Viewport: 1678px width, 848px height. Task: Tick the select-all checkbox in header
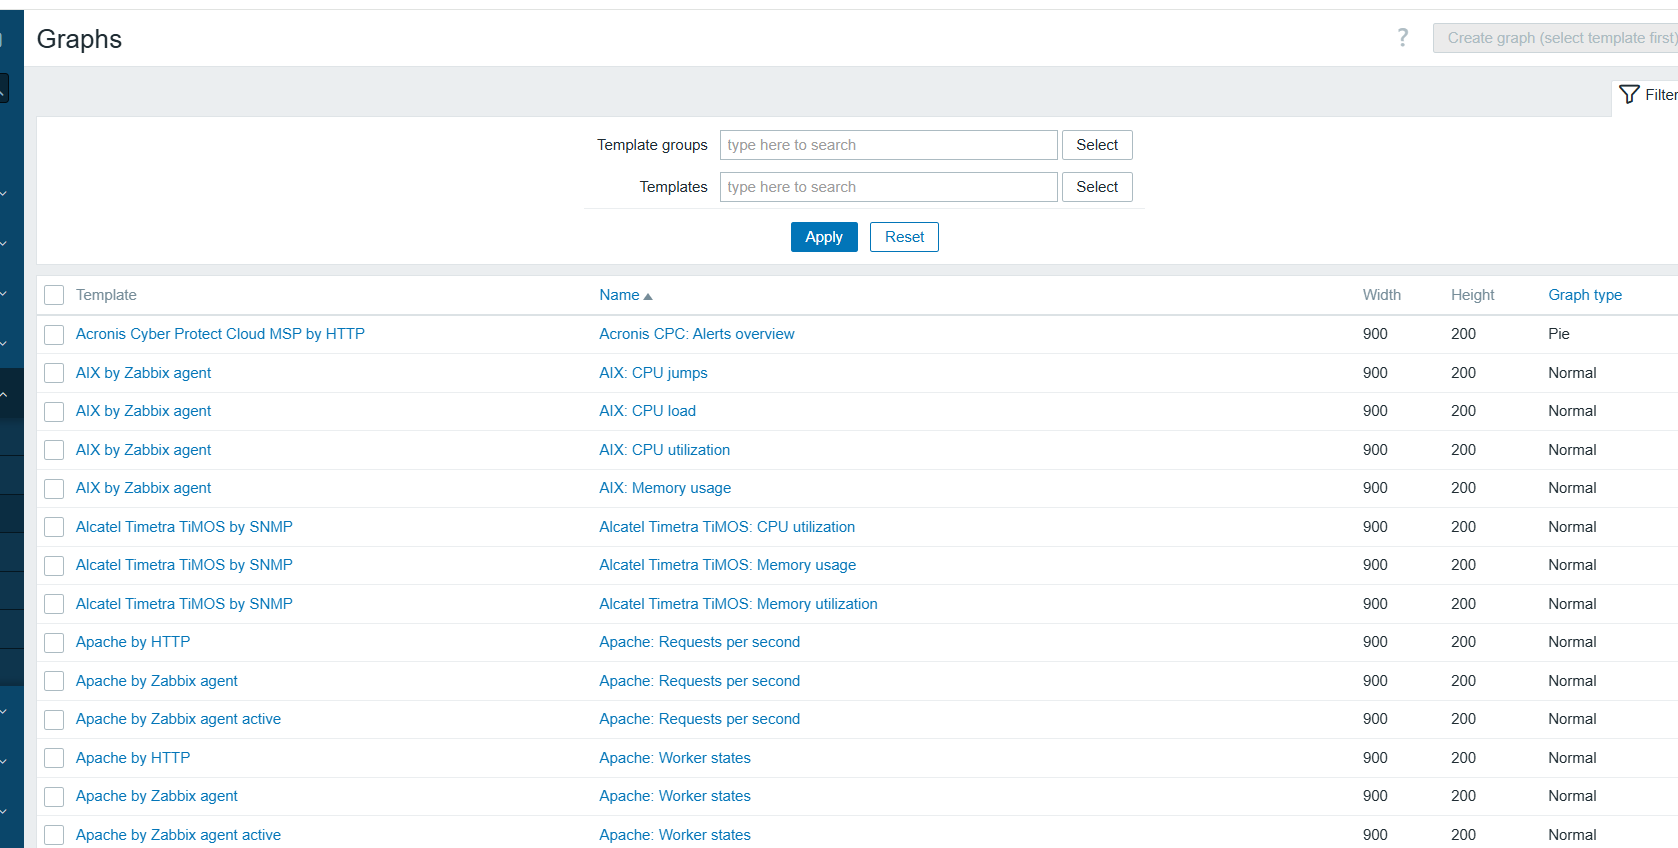(x=54, y=295)
